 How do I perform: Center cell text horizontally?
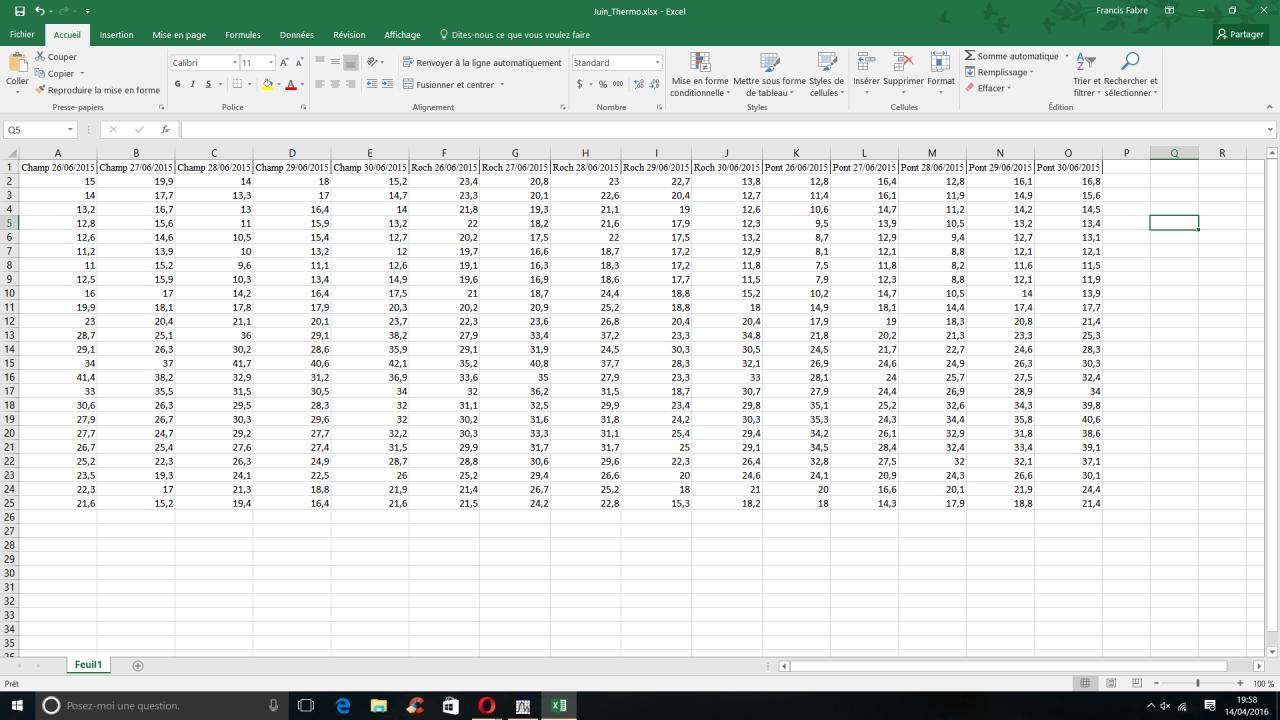(x=335, y=84)
